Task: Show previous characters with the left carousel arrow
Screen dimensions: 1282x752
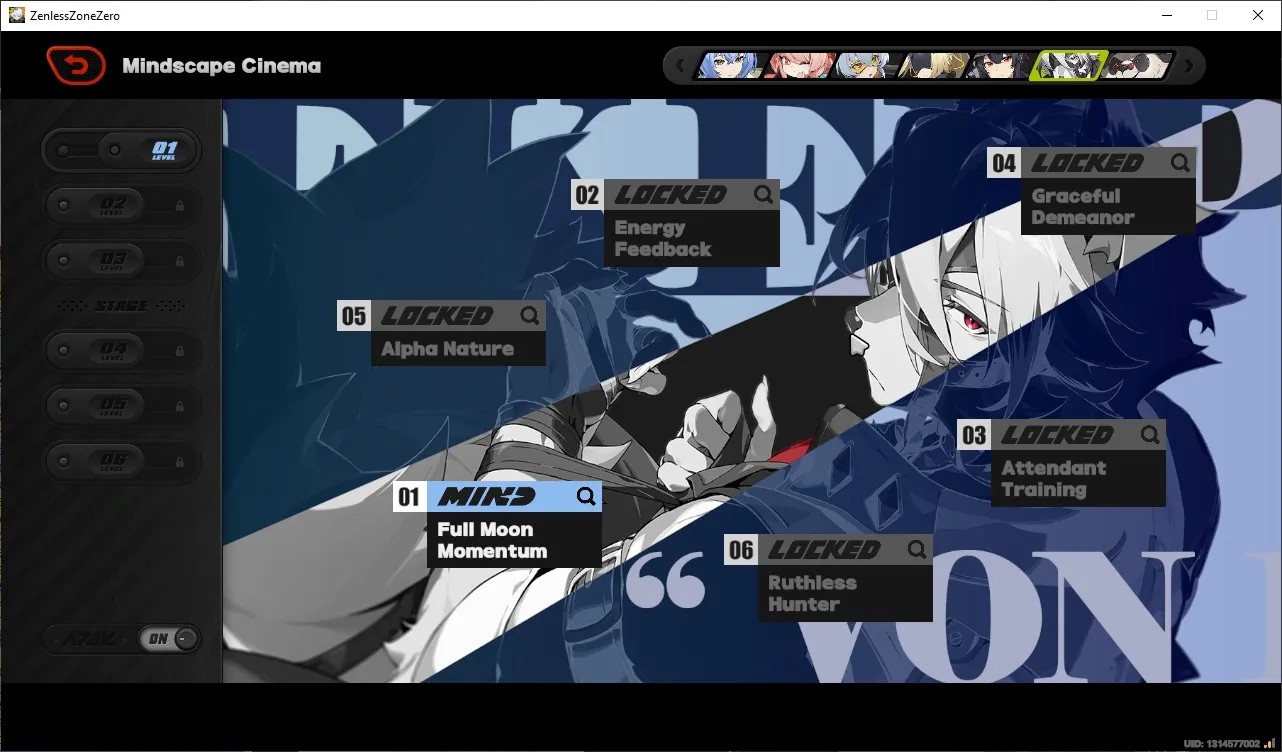Action: point(681,67)
